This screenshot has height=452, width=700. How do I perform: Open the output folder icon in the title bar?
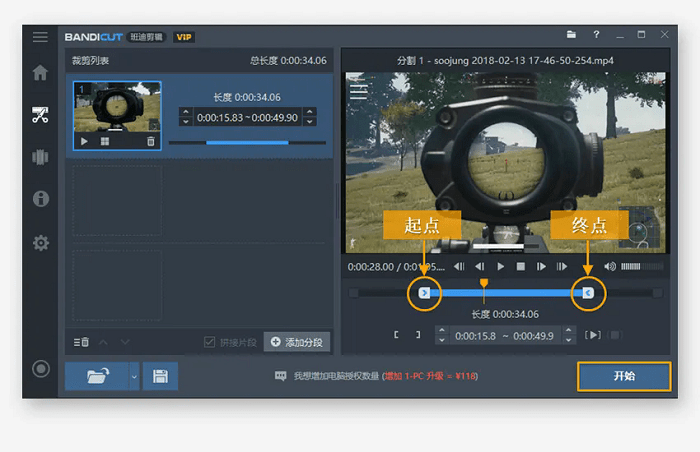[571, 34]
